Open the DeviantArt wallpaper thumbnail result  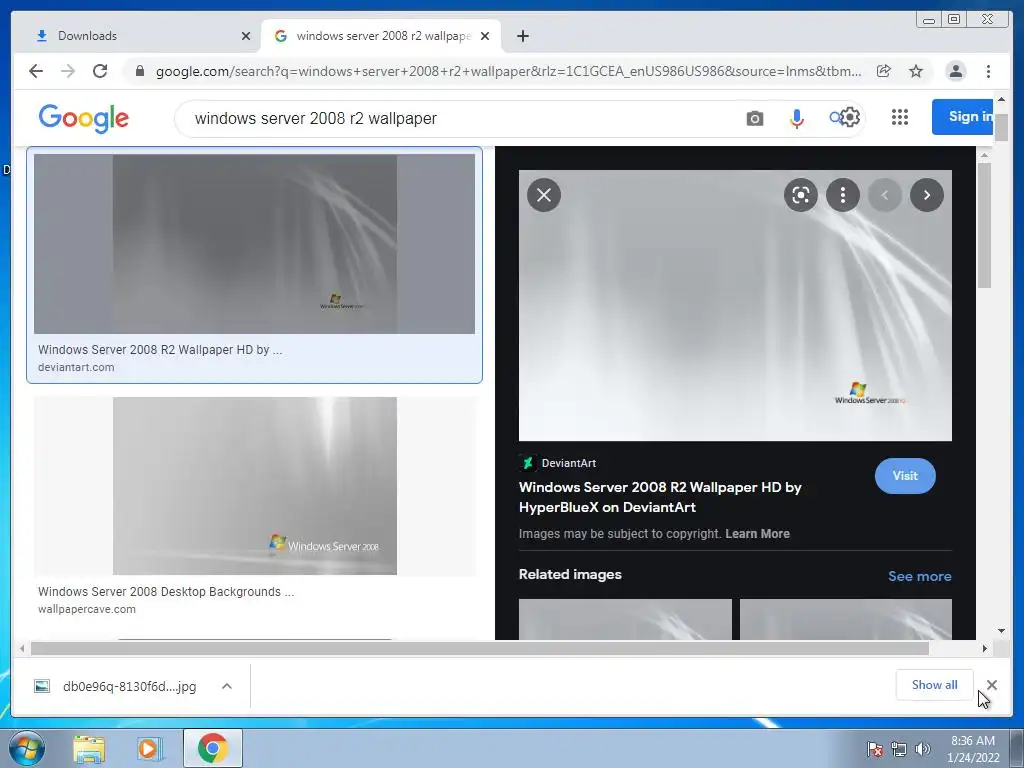point(255,244)
